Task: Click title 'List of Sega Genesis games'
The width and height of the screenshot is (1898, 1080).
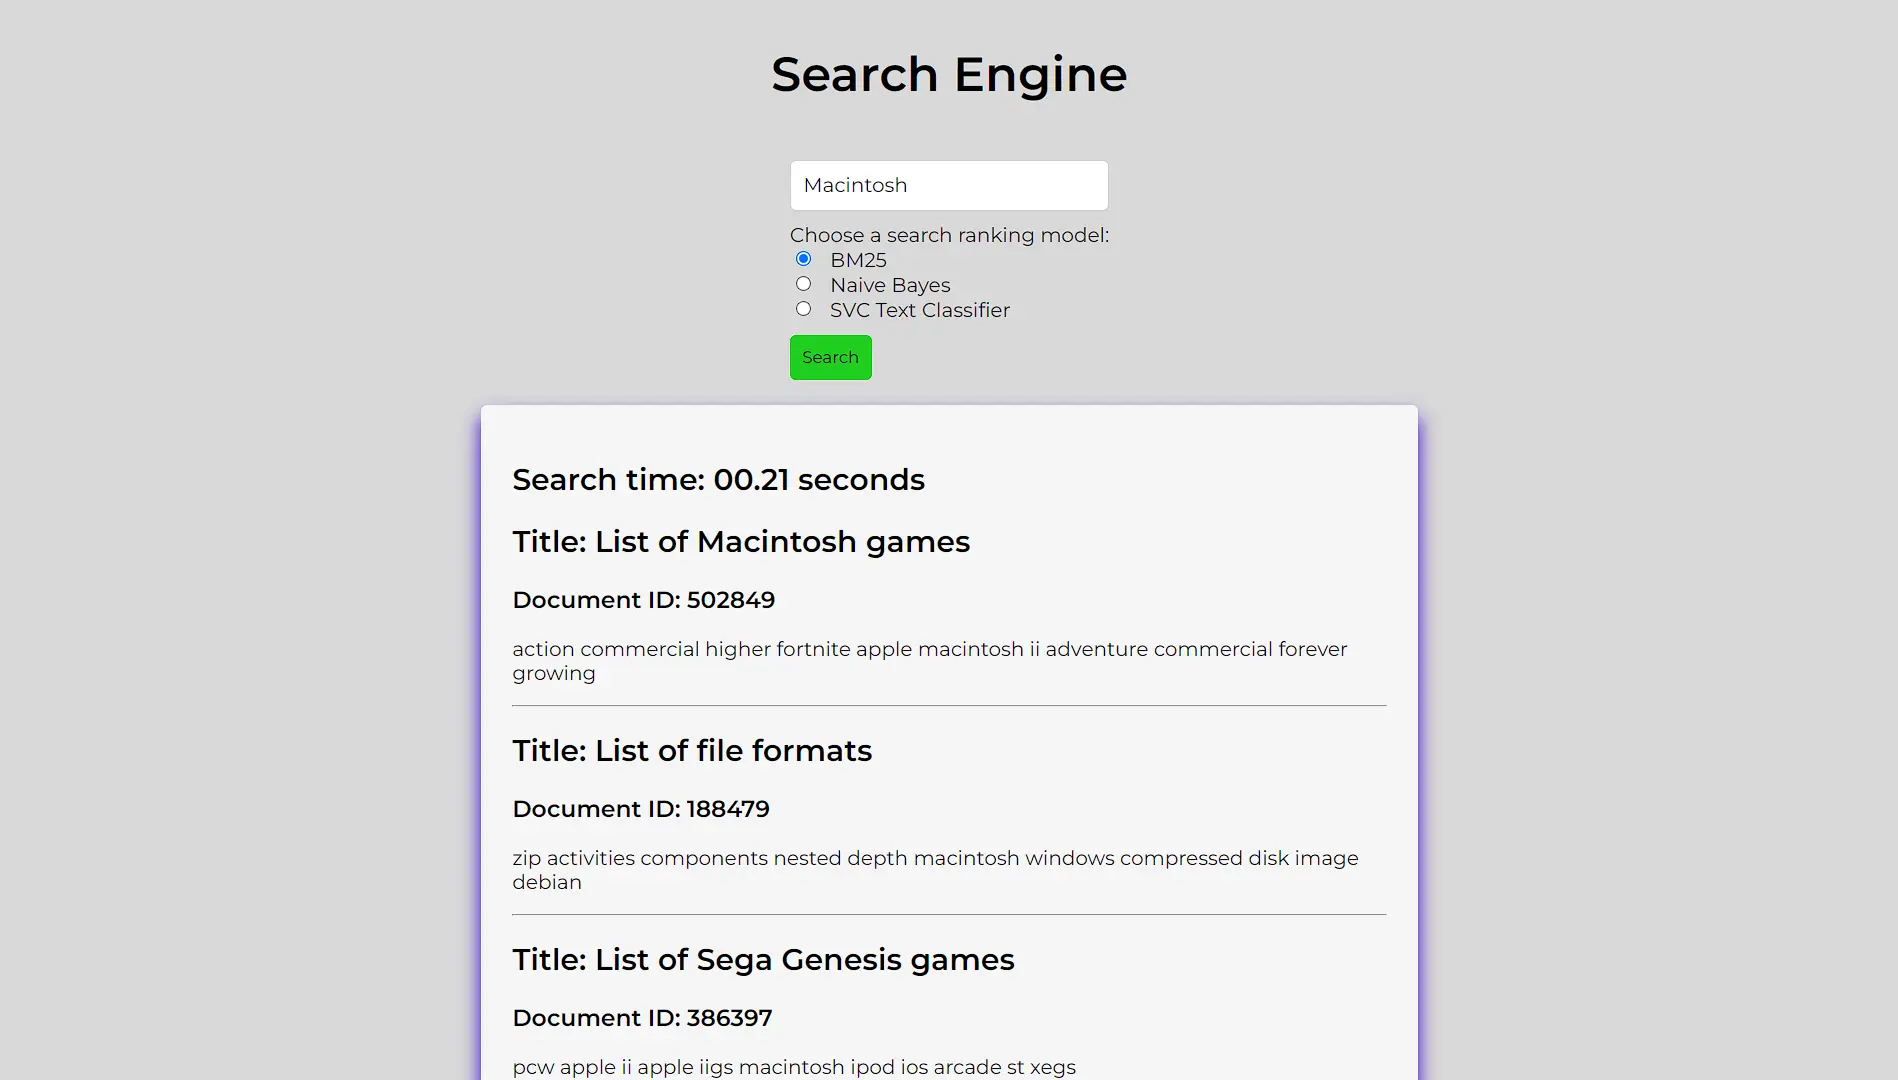Action: (763, 960)
